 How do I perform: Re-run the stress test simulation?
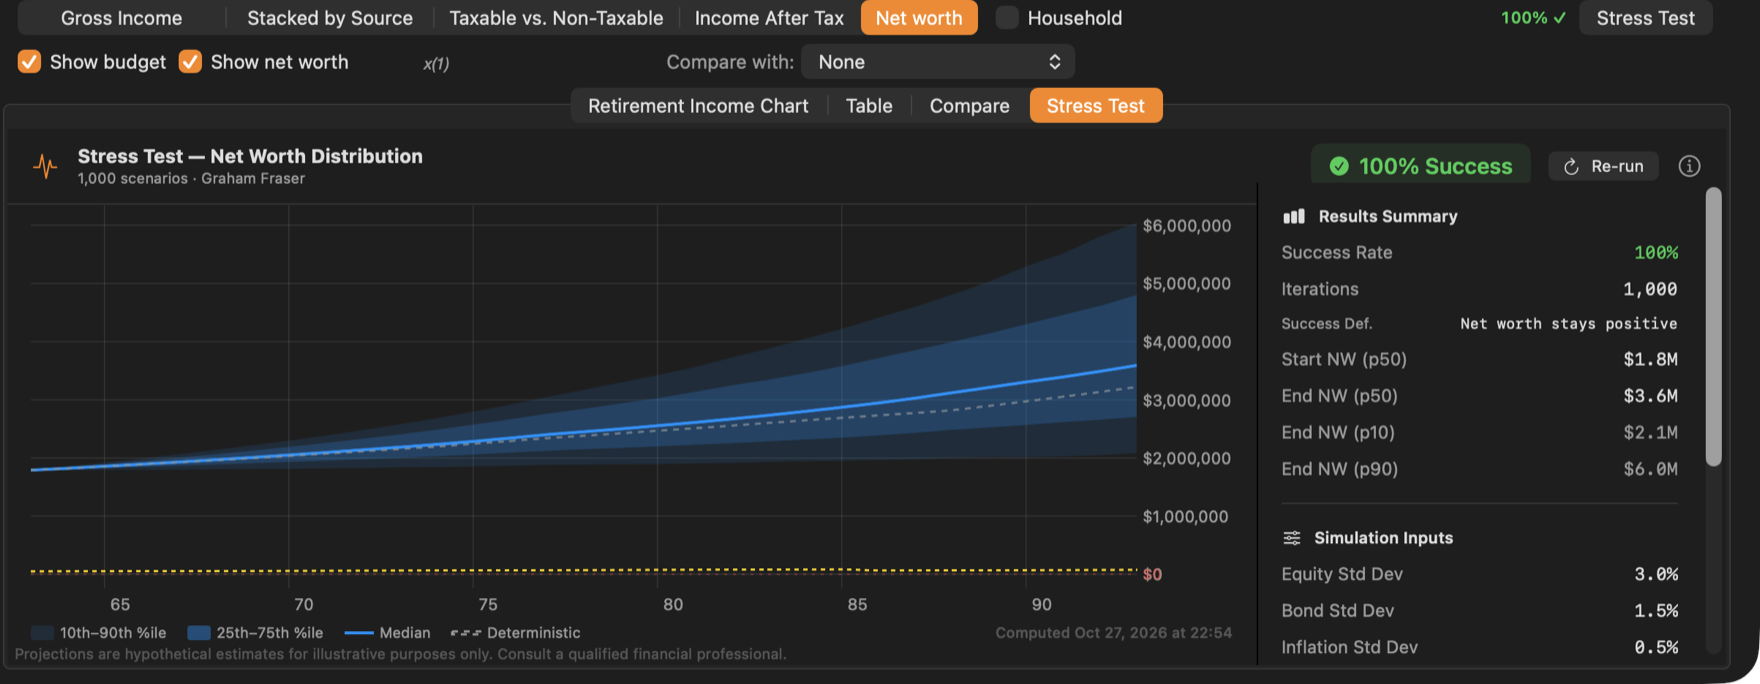[x=1603, y=166]
